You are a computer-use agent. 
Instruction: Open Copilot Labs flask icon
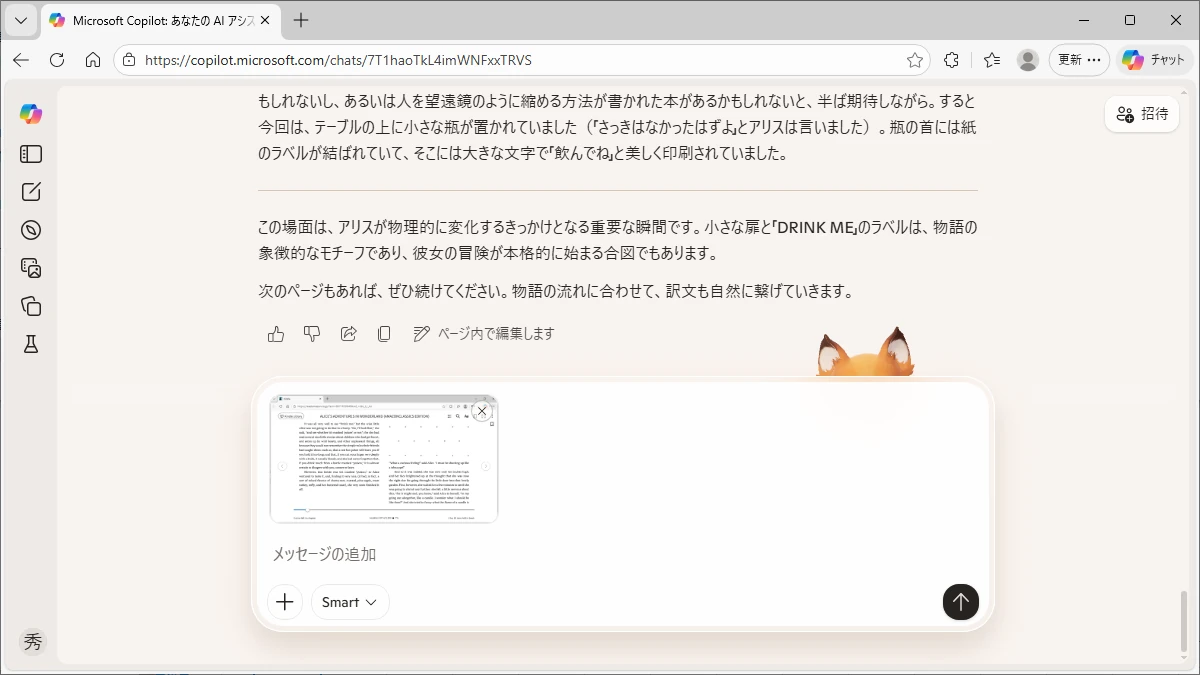tap(31, 344)
